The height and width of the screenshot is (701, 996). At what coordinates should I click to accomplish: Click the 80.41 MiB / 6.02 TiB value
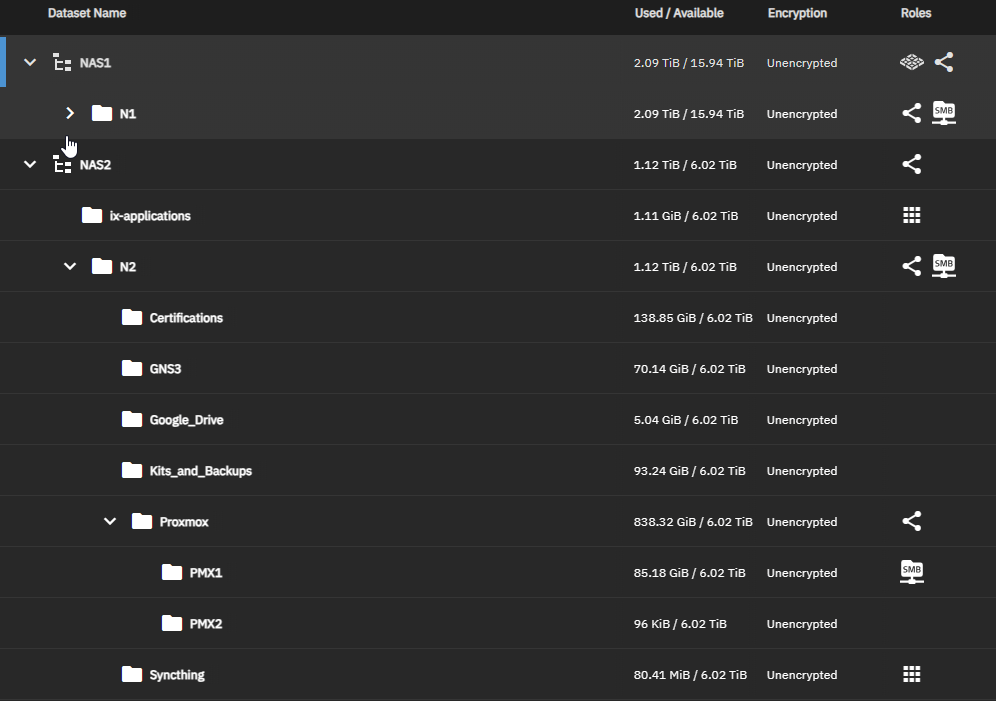(x=690, y=675)
